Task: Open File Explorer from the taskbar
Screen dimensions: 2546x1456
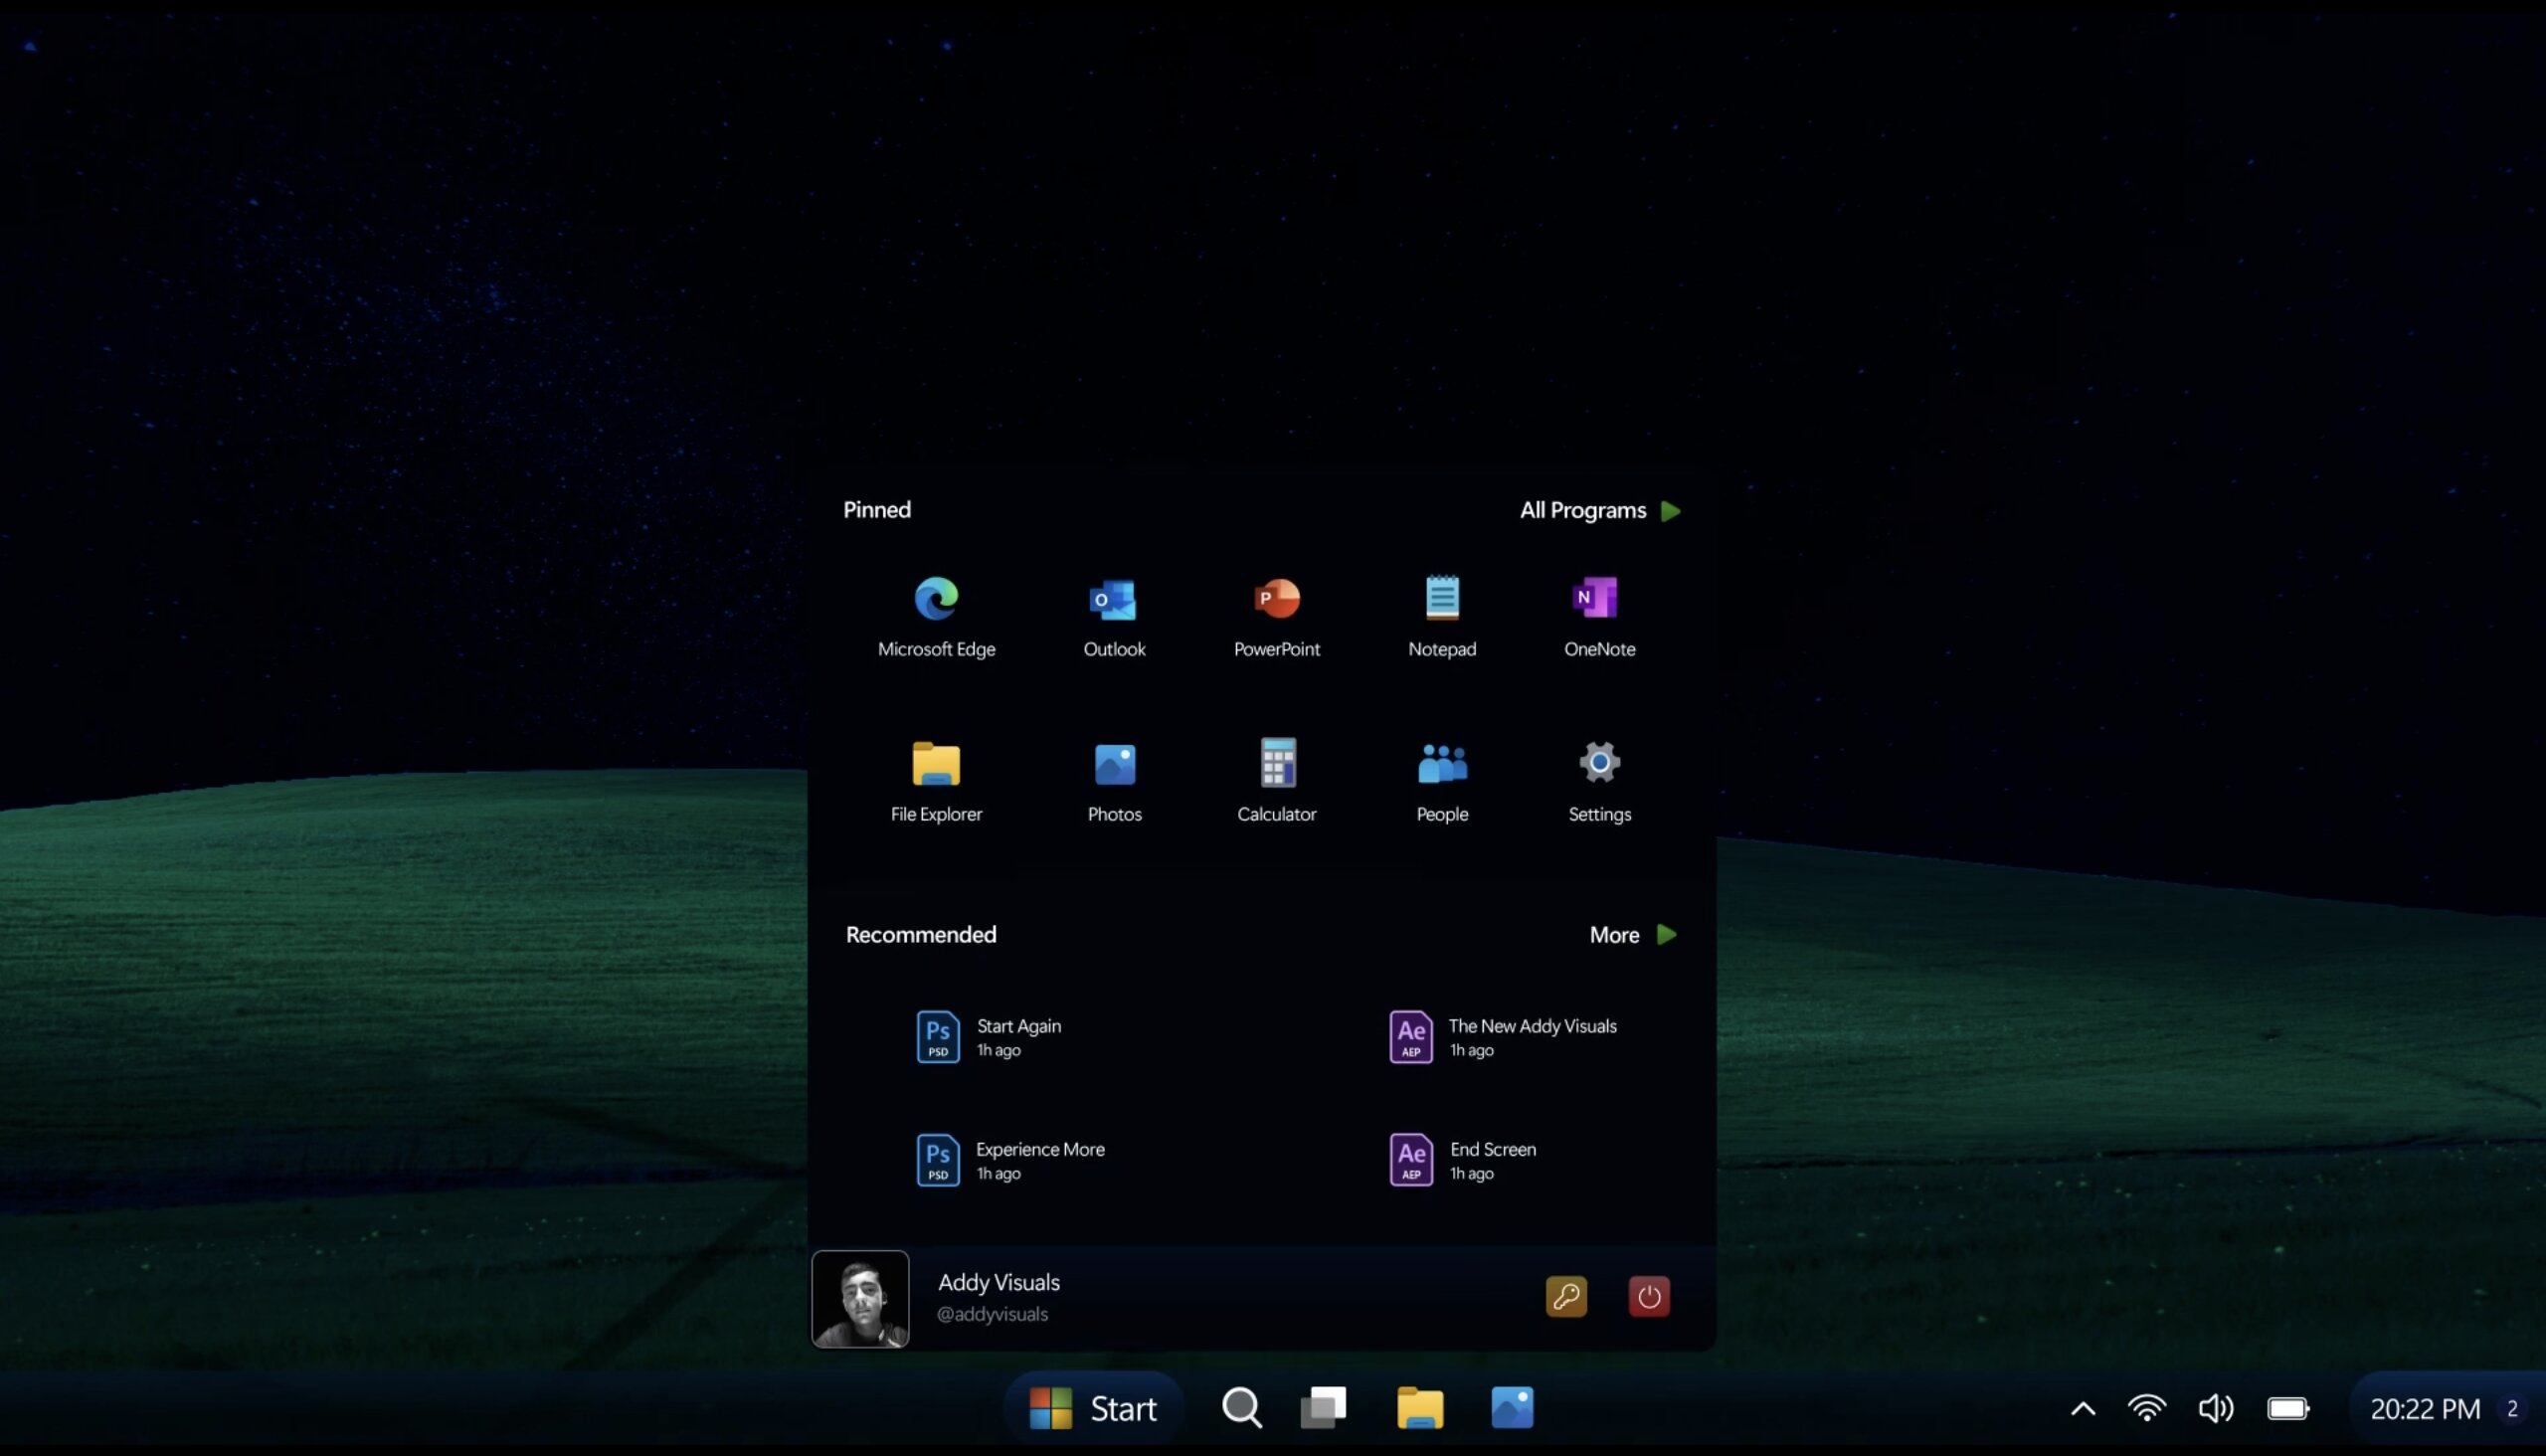Action: 1419,1408
